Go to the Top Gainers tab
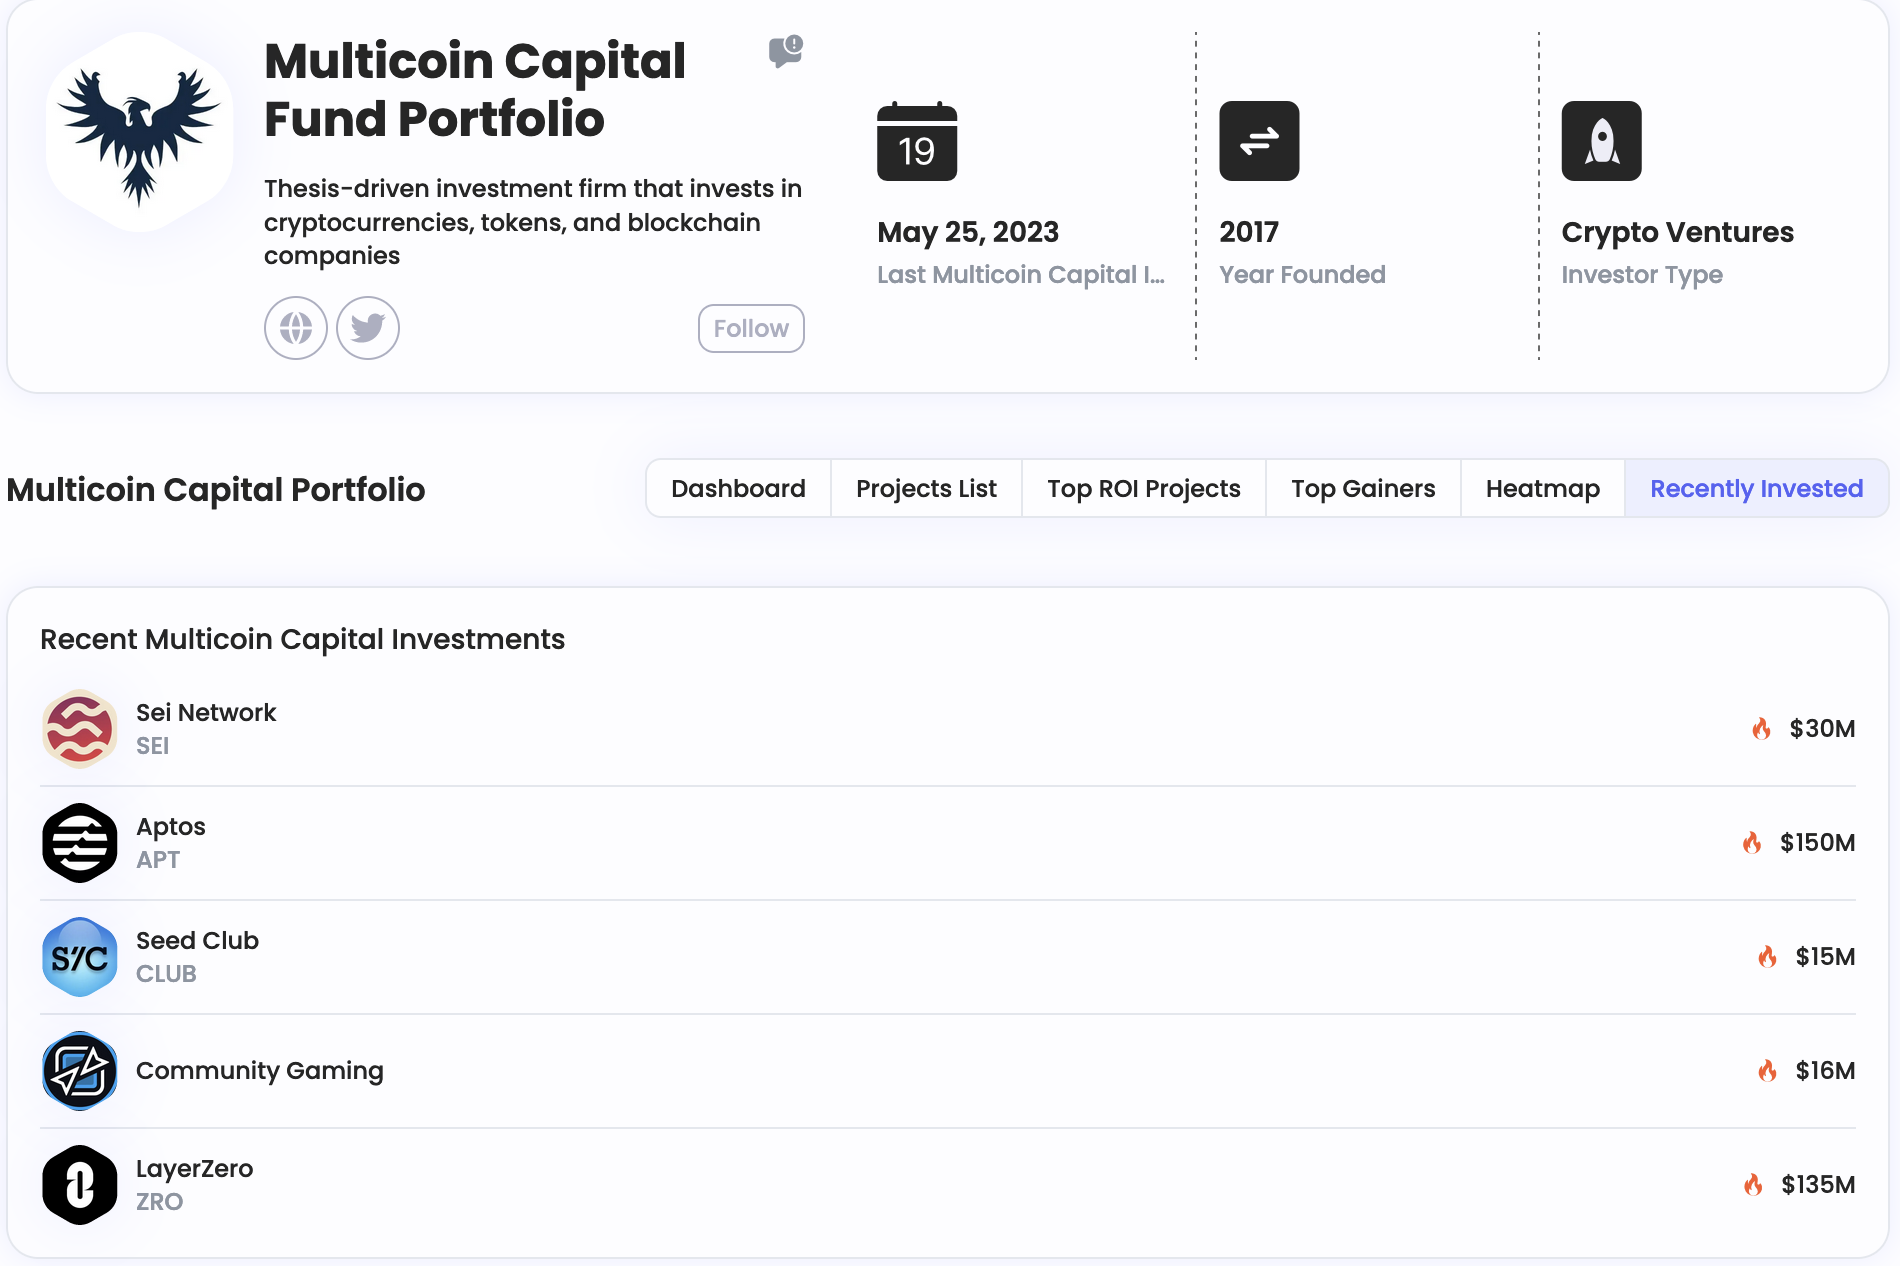This screenshot has width=1900, height=1266. (1363, 488)
